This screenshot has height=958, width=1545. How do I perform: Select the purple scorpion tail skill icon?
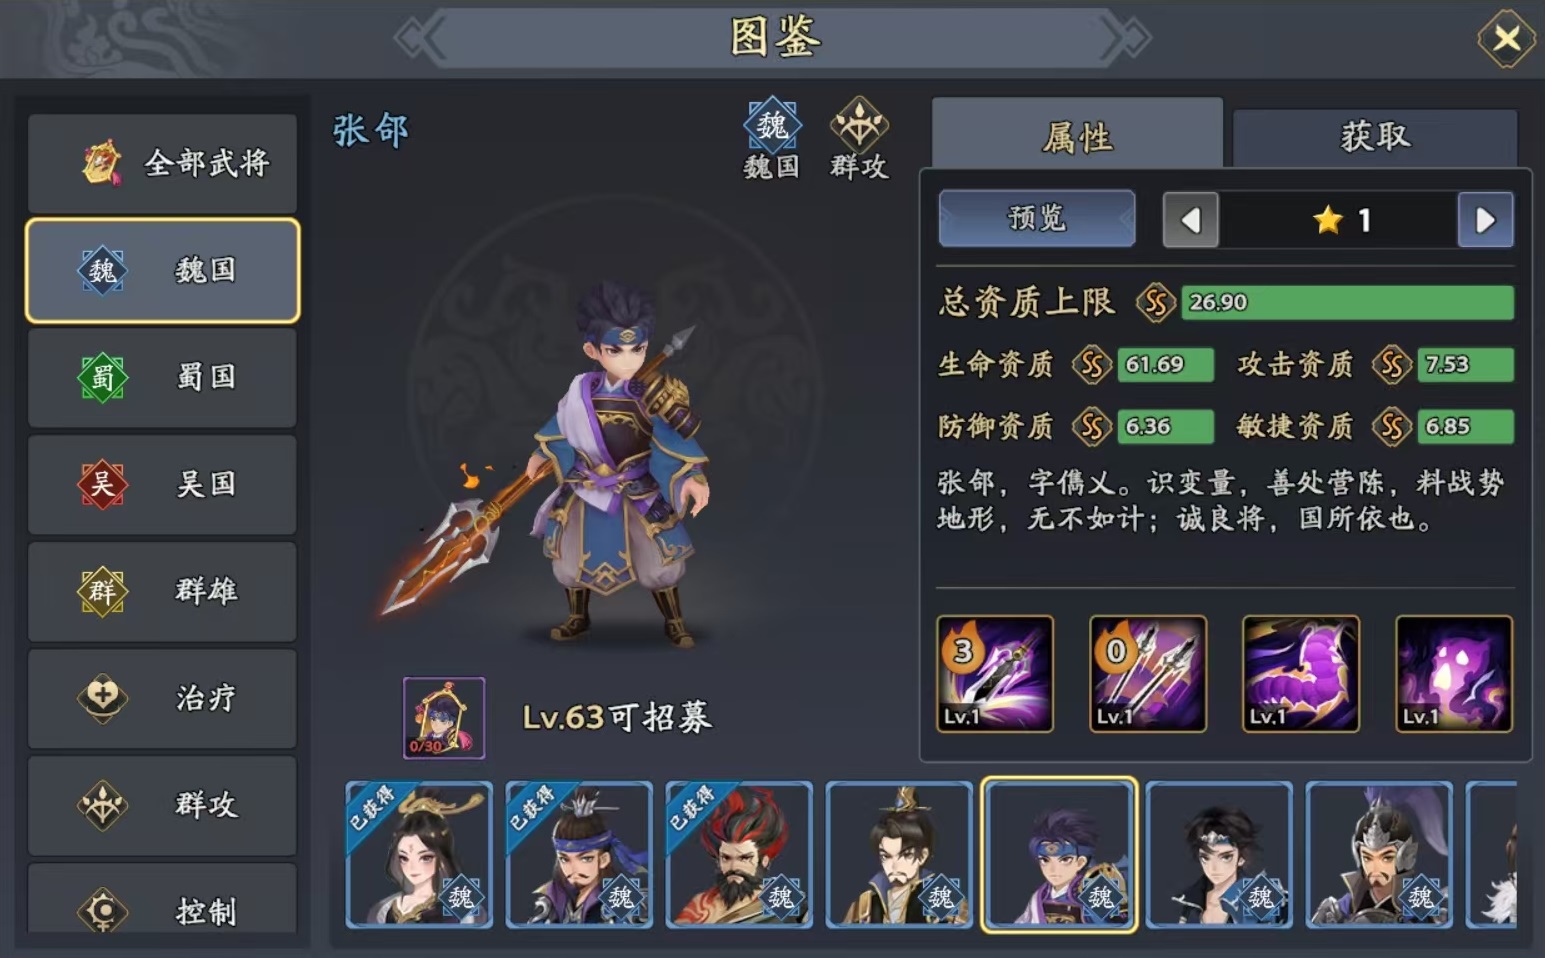point(1301,673)
